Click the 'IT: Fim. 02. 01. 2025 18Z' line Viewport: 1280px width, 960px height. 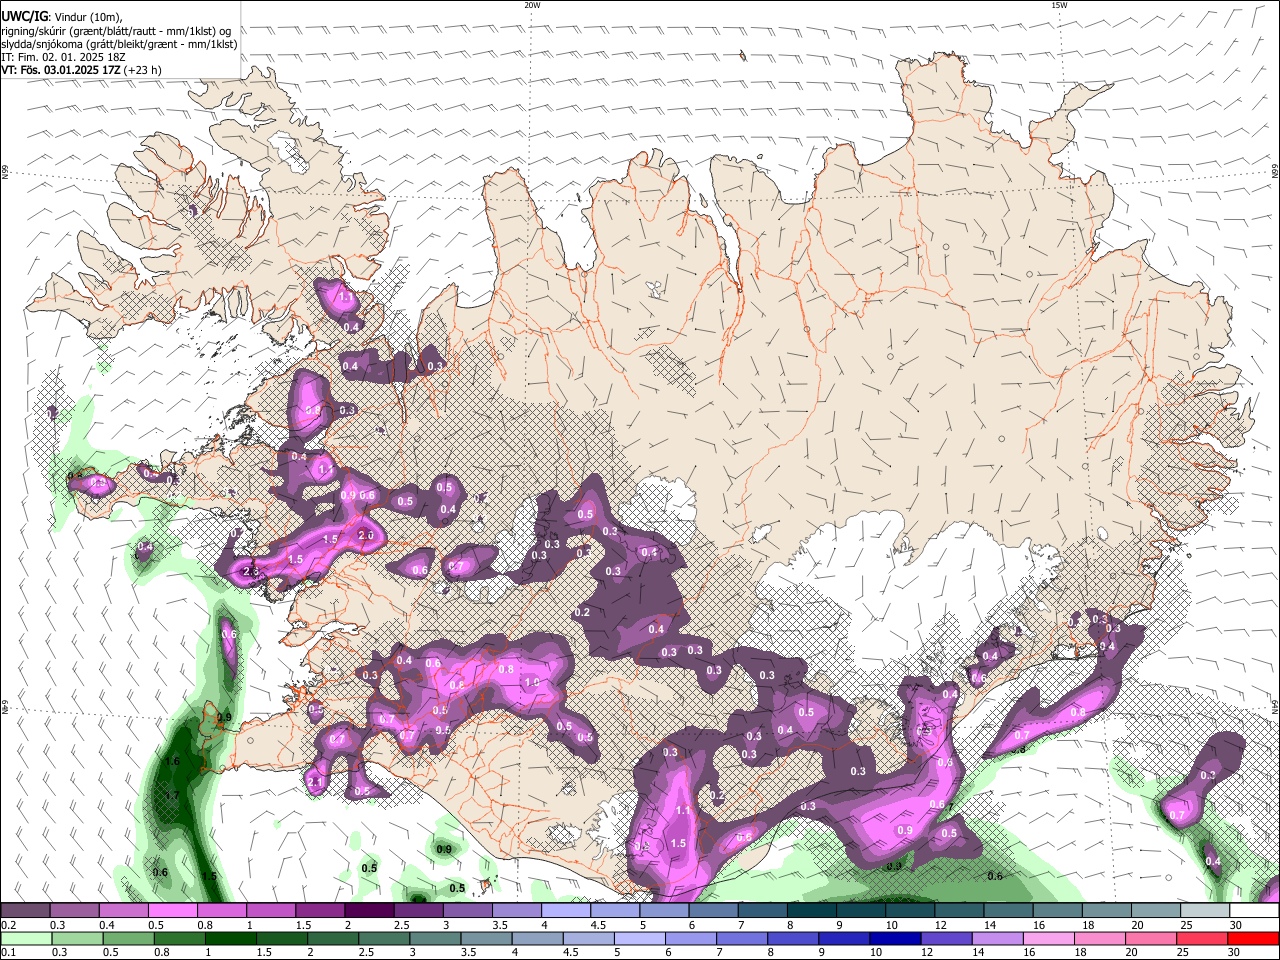63,57
